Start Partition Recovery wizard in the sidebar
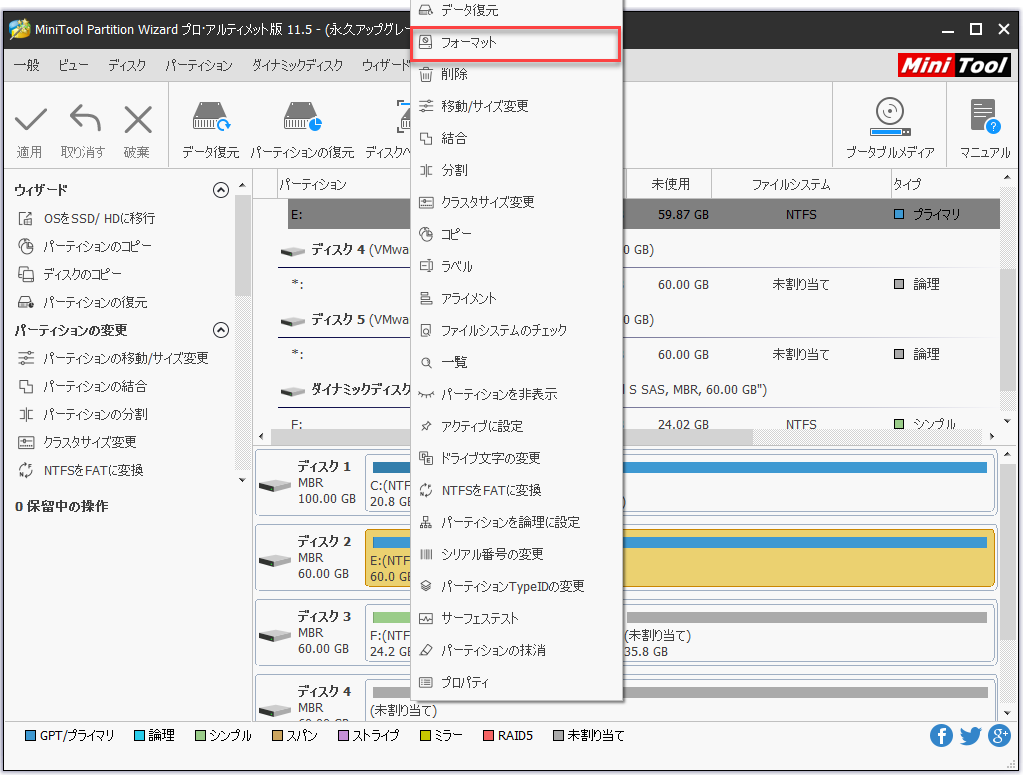Screen dimensions: 1024x775 tap(82, 303)
